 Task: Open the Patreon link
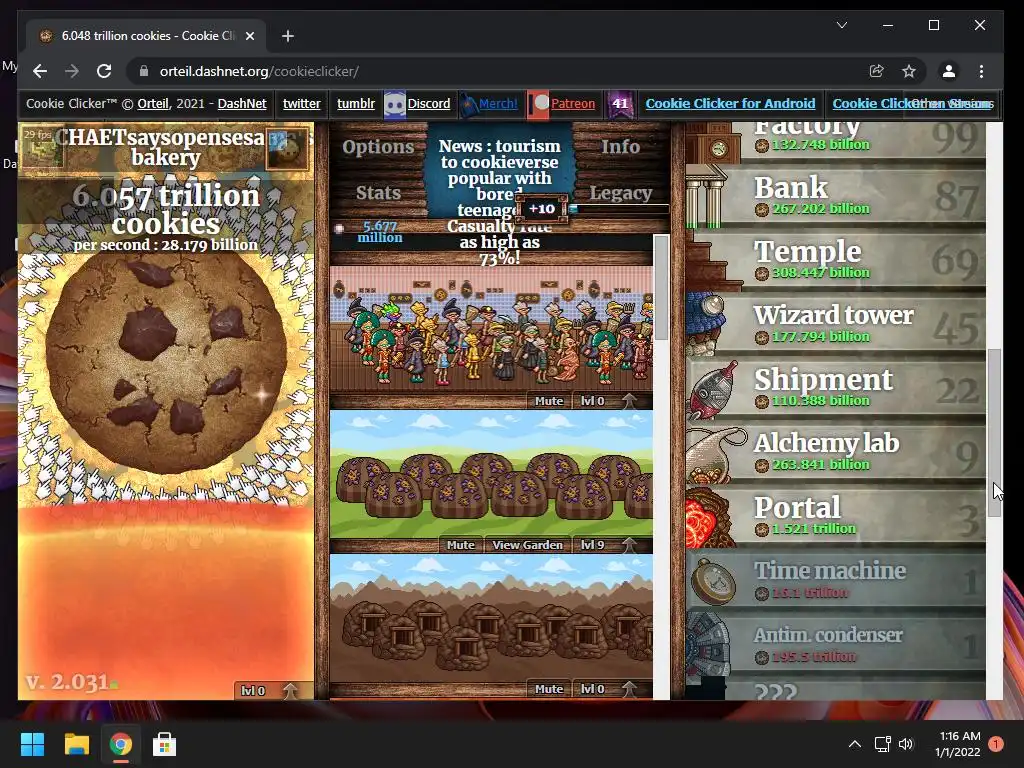[x=573, y=103]
